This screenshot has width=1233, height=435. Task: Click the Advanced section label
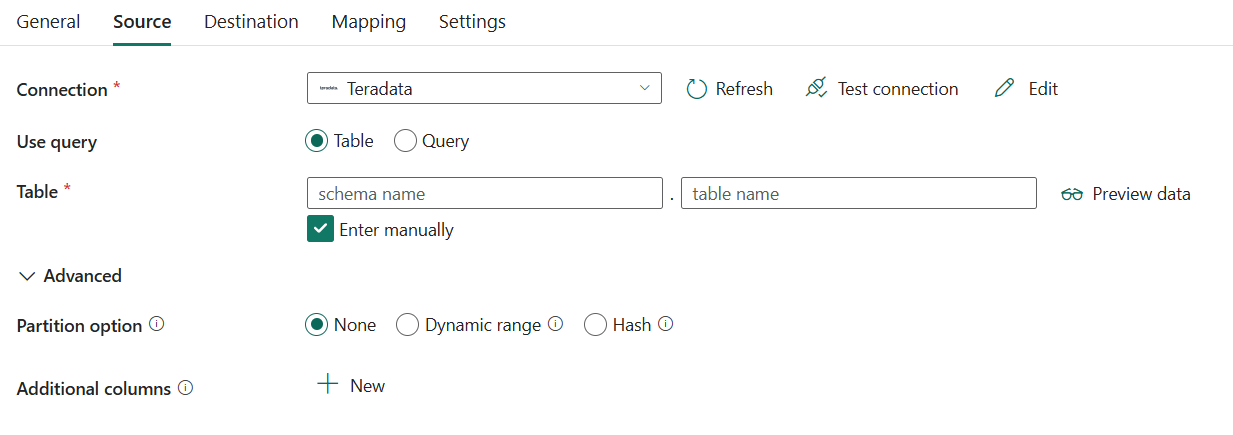(x=83, y=276)
